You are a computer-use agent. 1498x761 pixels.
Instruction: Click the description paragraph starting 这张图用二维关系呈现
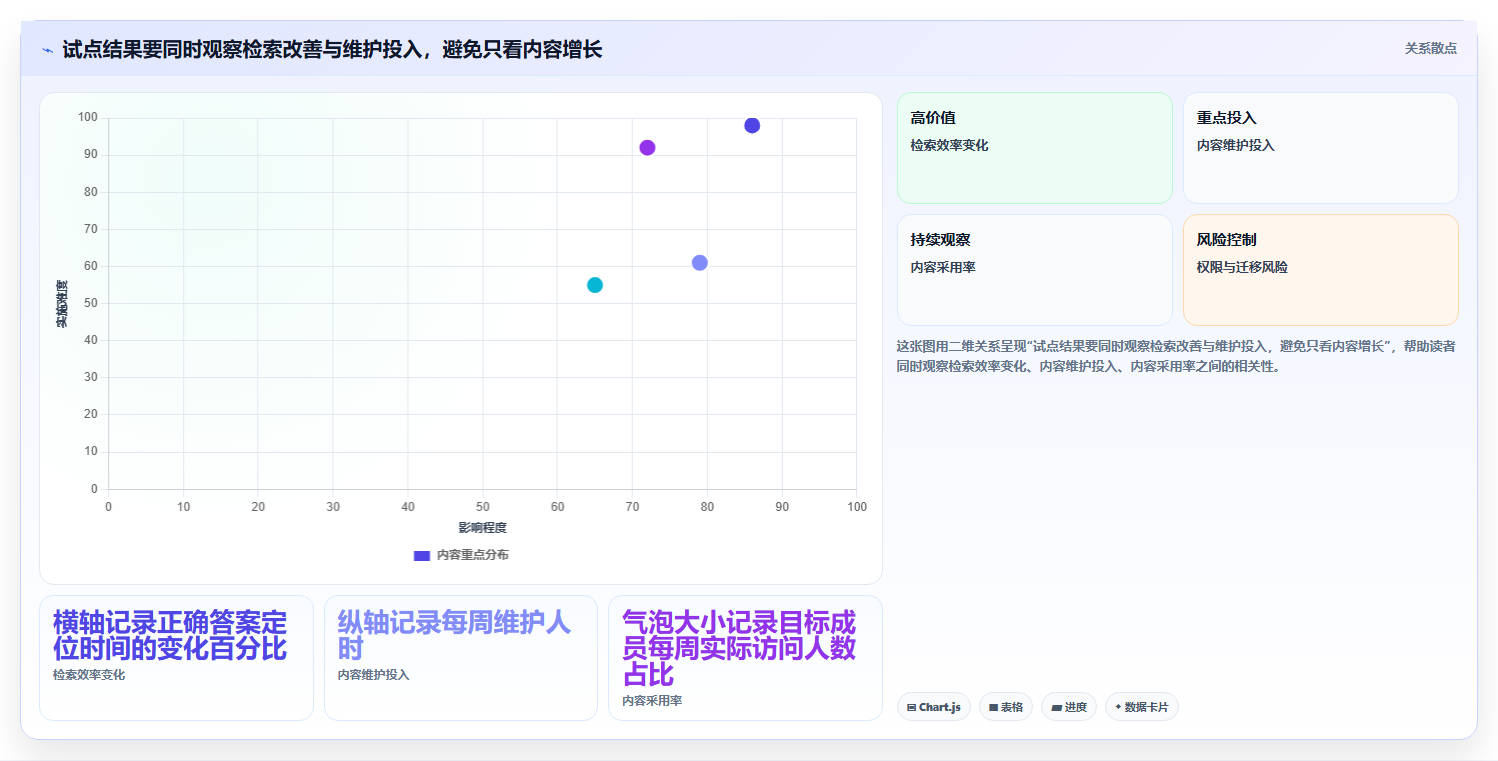pyautogui.click(x=1177, y=356)
